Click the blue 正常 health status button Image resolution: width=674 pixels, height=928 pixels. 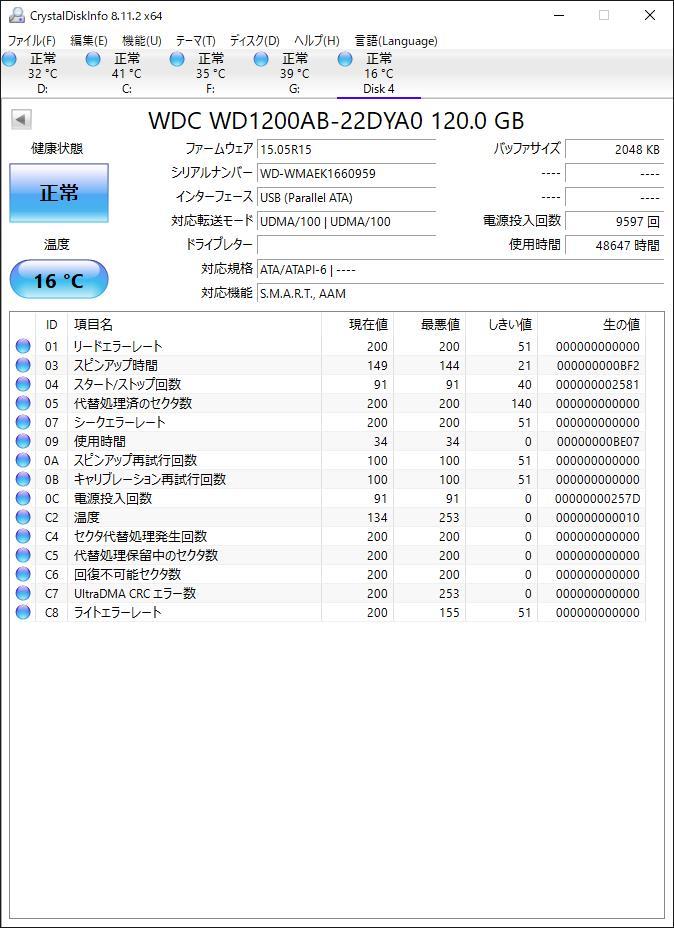(x=59, y=193)
